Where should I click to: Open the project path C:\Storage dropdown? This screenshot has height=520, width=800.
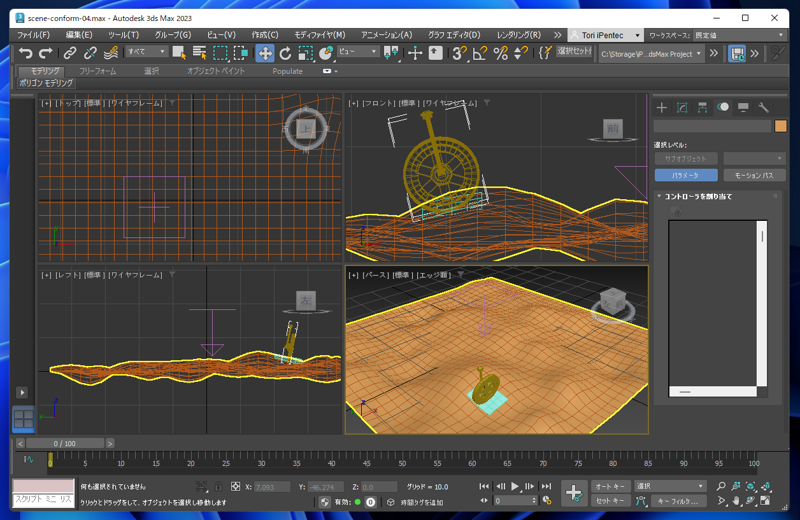tap(651, 54)
